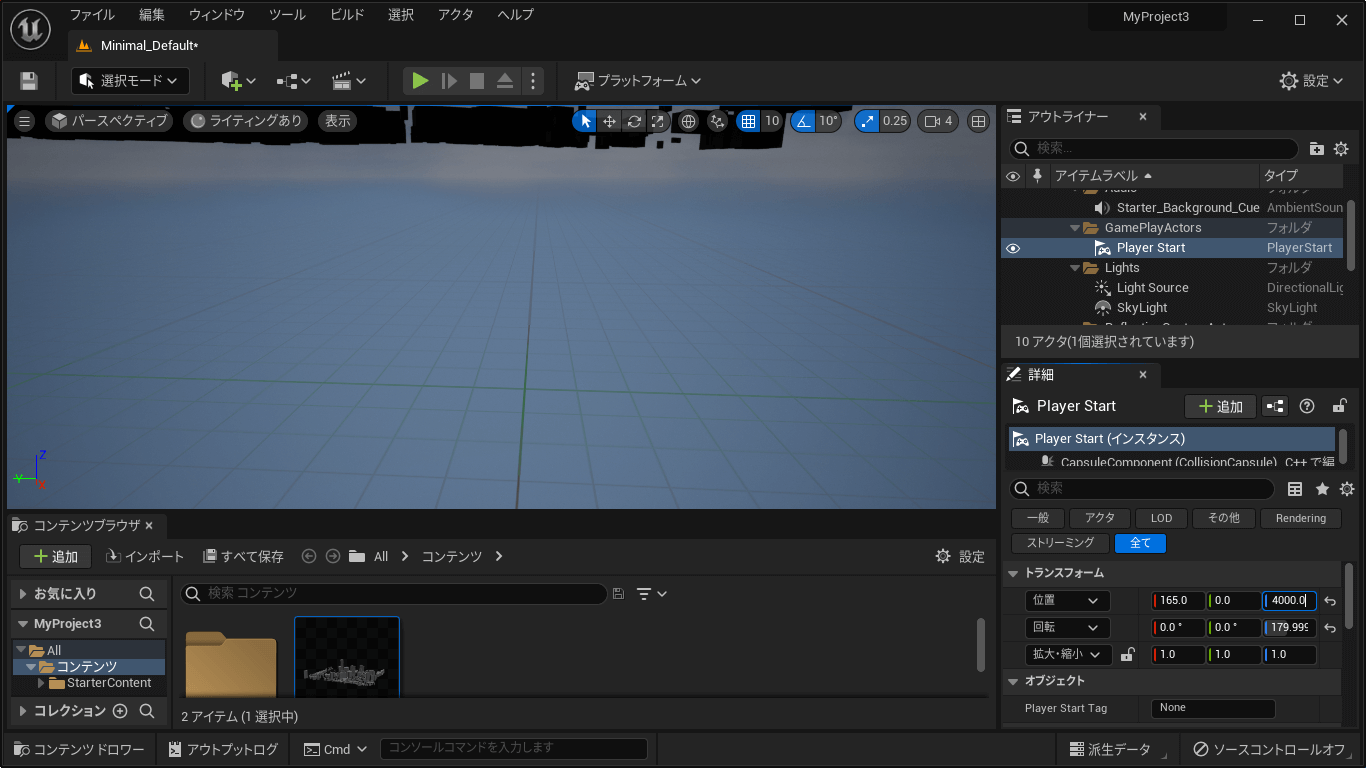Open the viewport hamburger options menu

coord(25,121)
